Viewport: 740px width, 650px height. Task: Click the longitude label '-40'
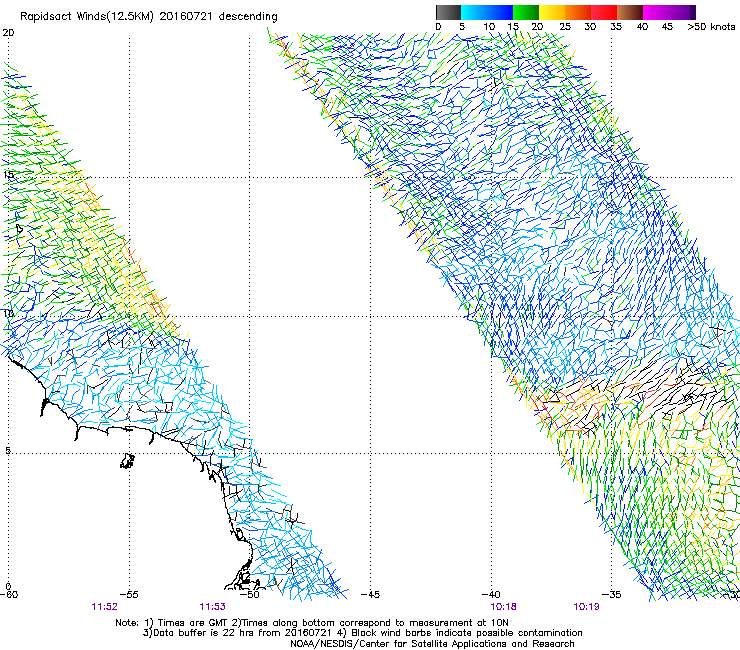click(491, 594)
